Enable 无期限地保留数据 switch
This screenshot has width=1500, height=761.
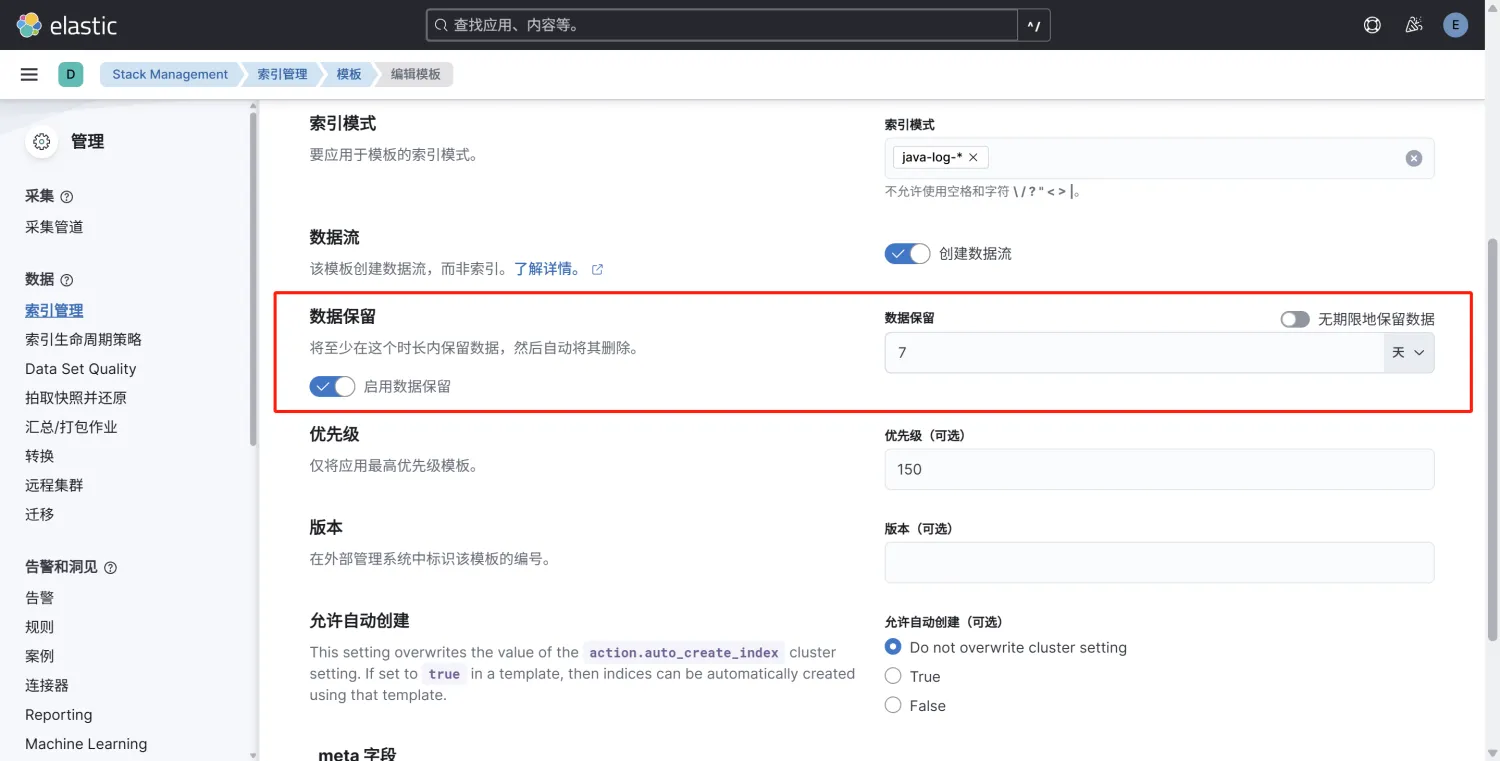(x=1295, y=319)
